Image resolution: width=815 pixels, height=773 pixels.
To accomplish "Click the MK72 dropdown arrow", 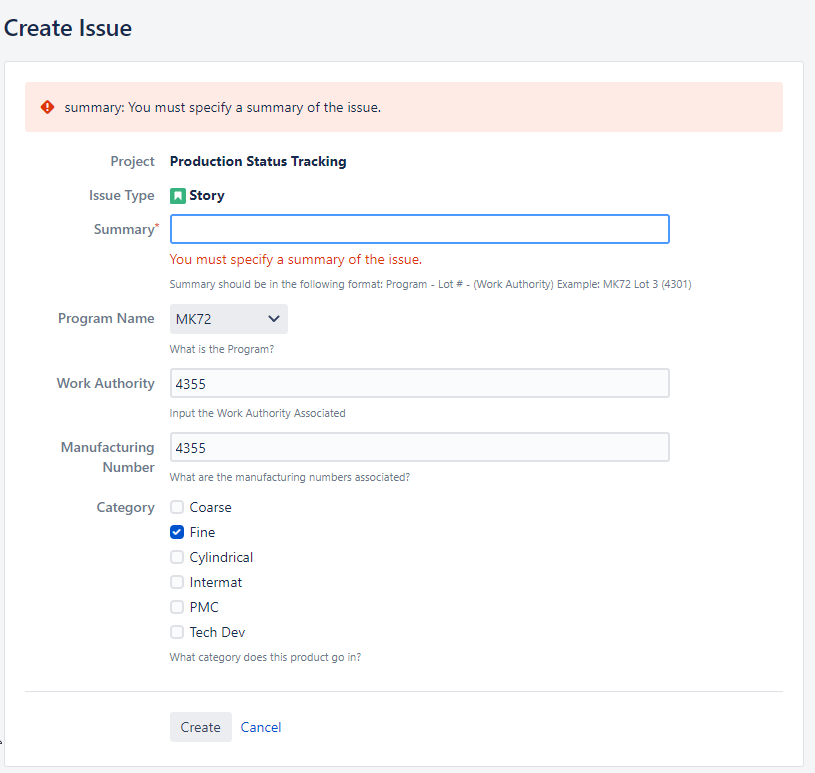I will pyautogui.click(x=274, y=318).
